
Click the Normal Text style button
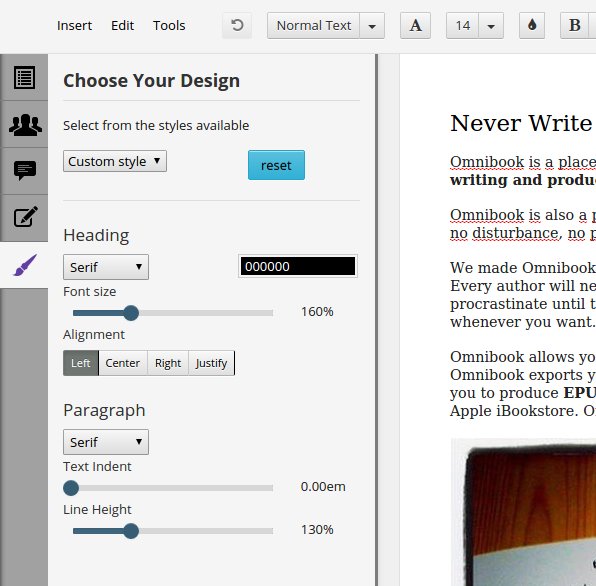pyautogui.click(x=314, y=25)
